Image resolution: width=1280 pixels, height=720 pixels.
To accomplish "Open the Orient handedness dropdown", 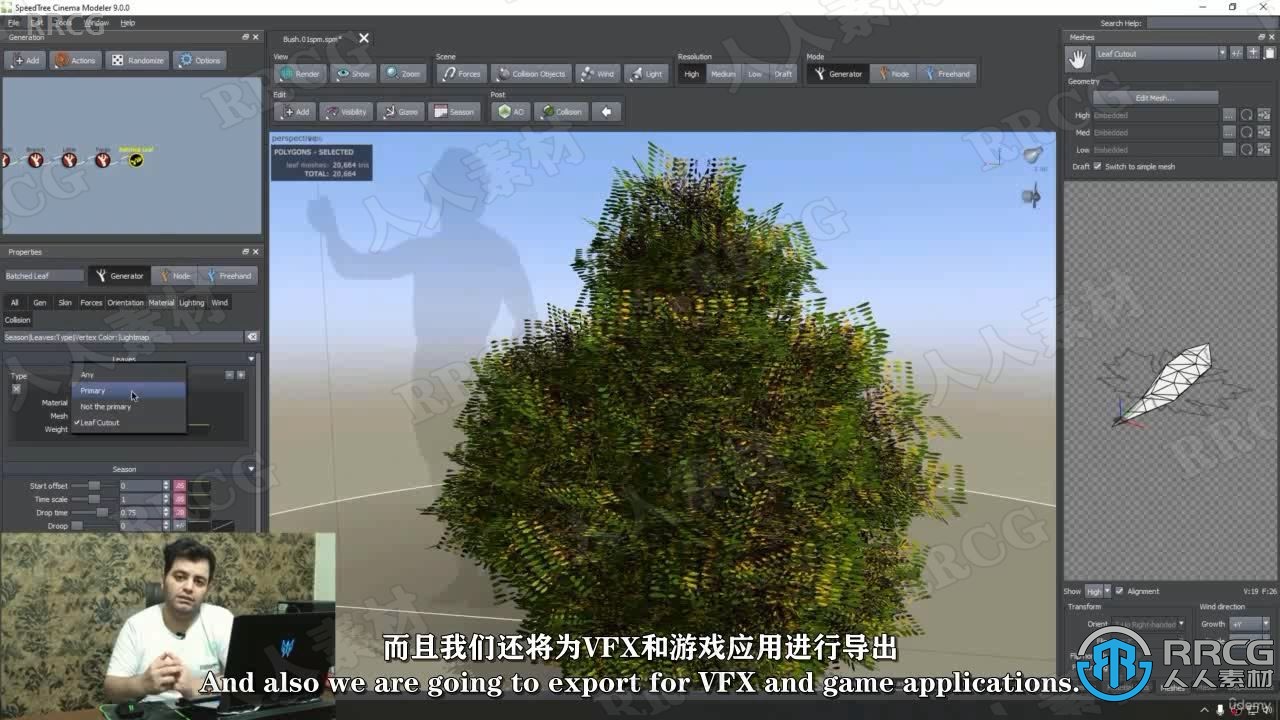I will click(x=1148, y=624).
